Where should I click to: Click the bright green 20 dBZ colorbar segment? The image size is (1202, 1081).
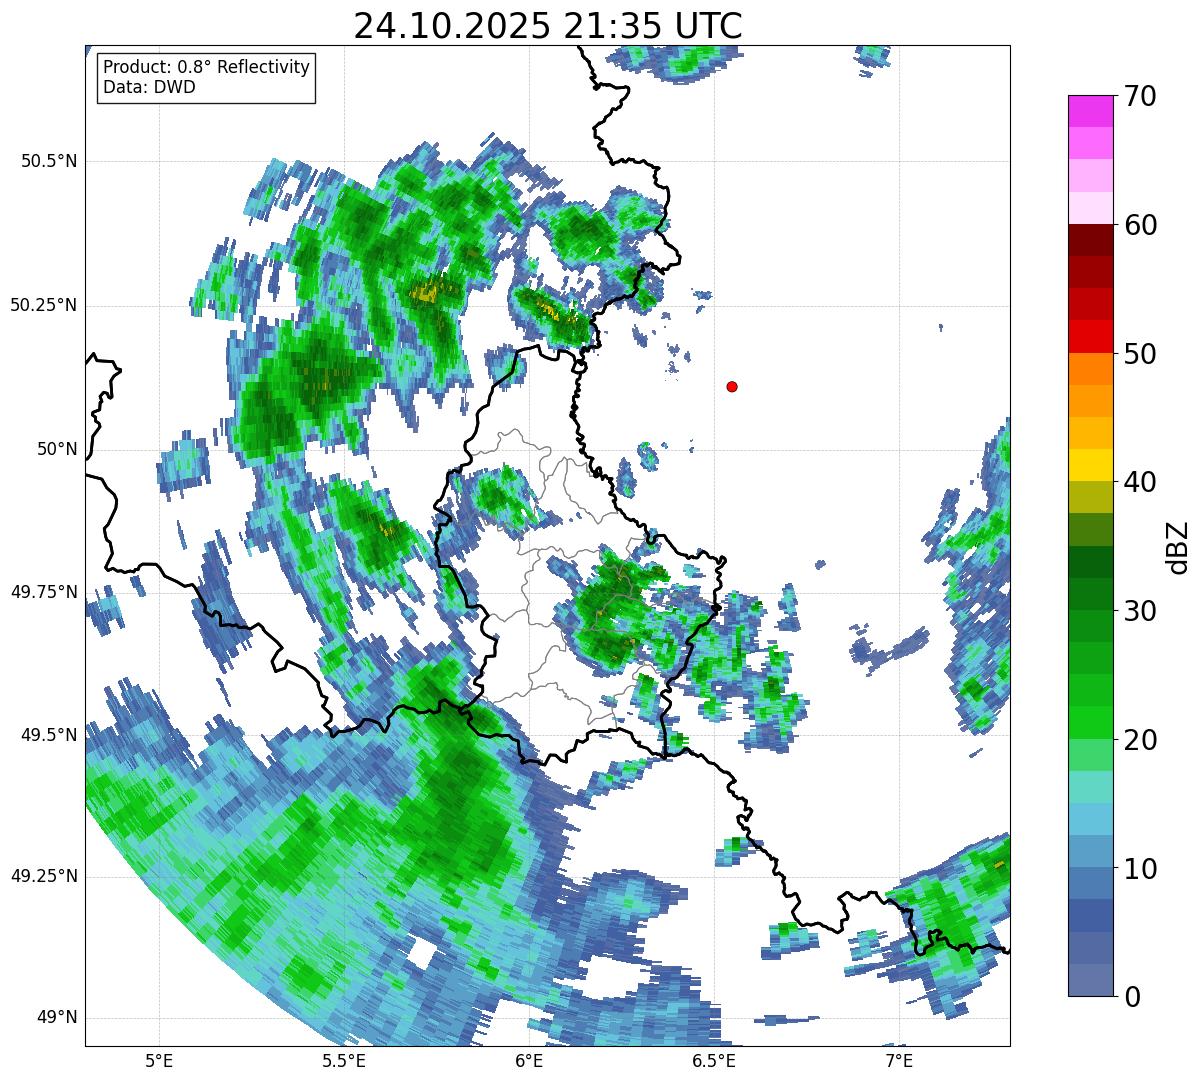(x=1090, y=722)
